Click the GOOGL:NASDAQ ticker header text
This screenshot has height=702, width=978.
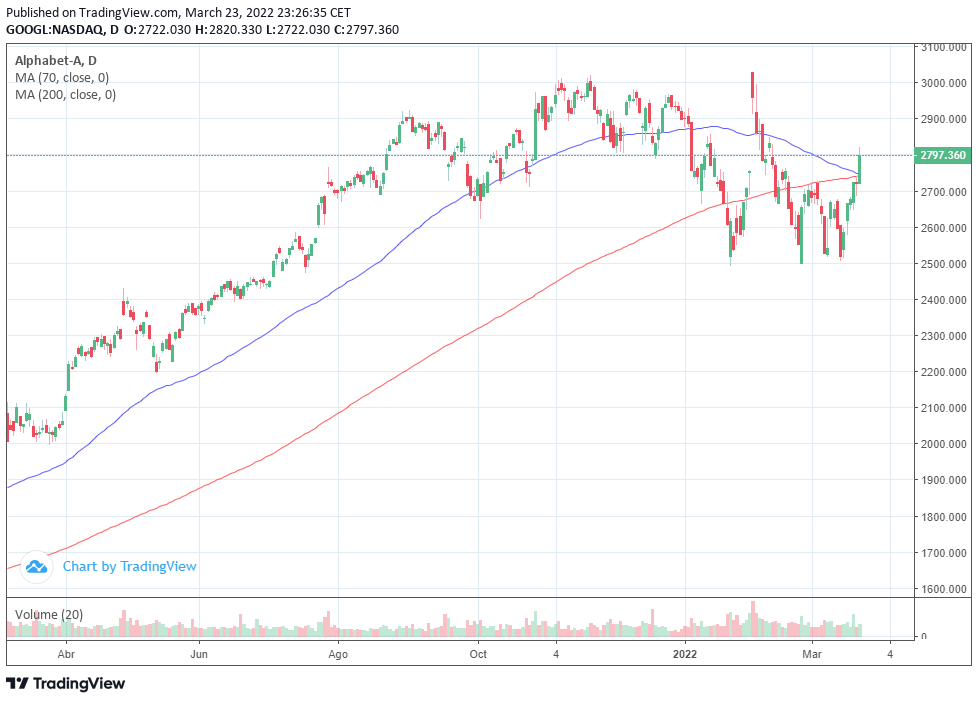[x=56, y=29]
